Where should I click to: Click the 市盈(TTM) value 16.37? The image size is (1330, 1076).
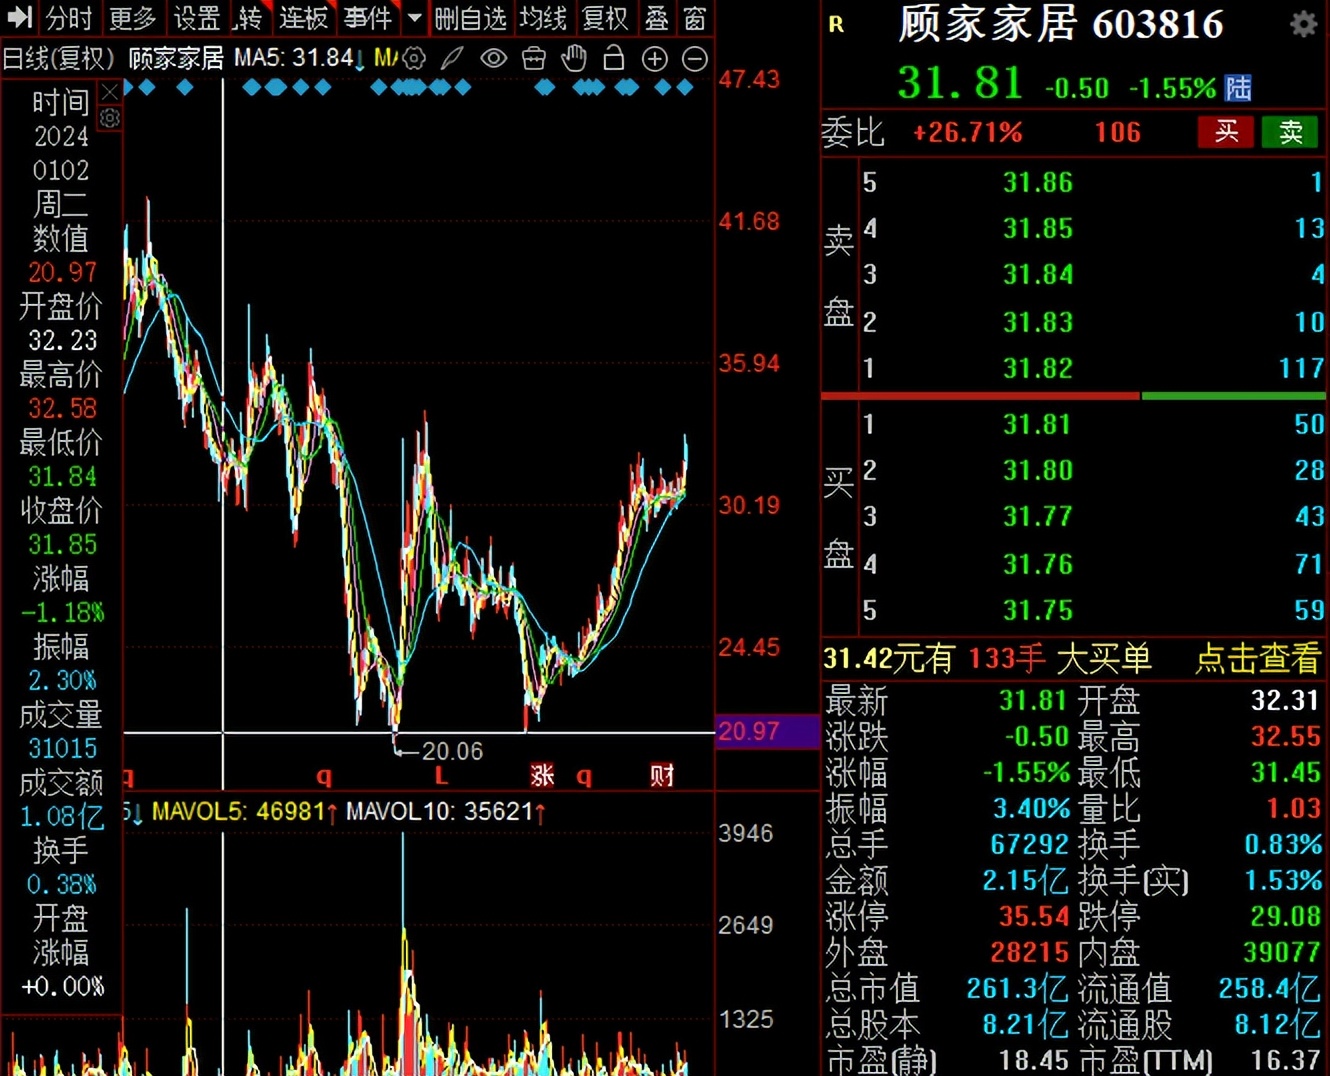click(1286, 1060)
